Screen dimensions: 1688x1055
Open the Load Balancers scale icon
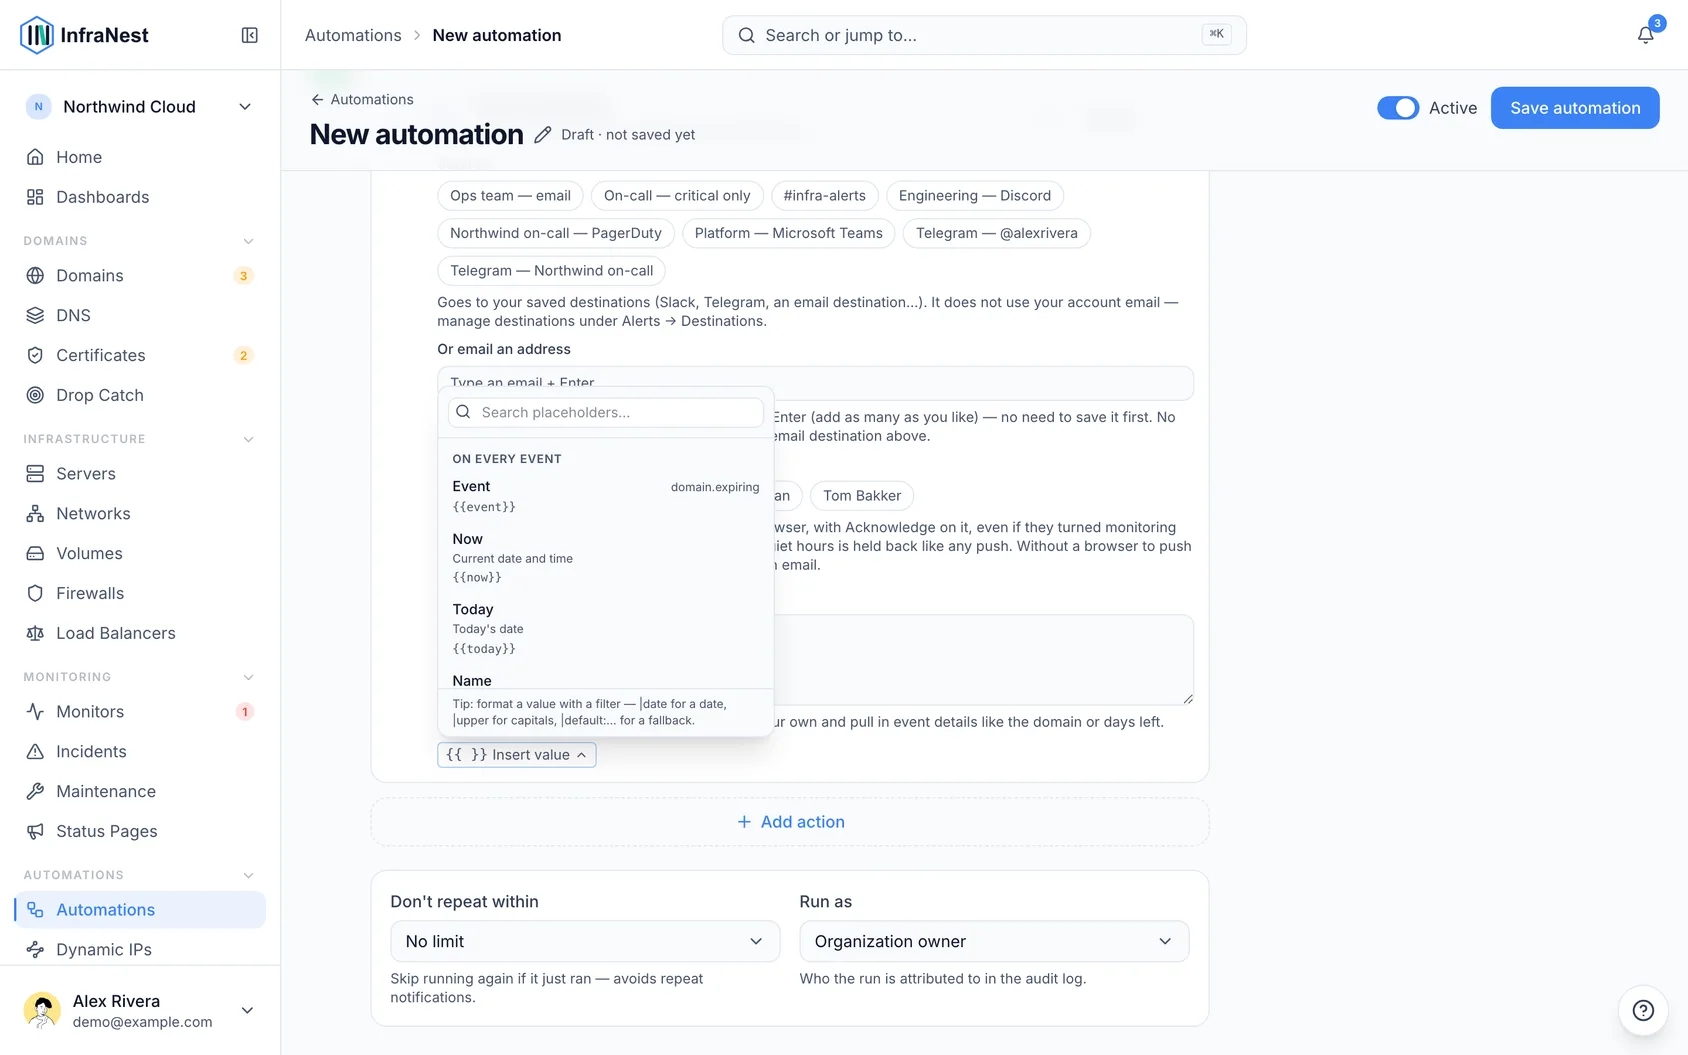(35, 633)
